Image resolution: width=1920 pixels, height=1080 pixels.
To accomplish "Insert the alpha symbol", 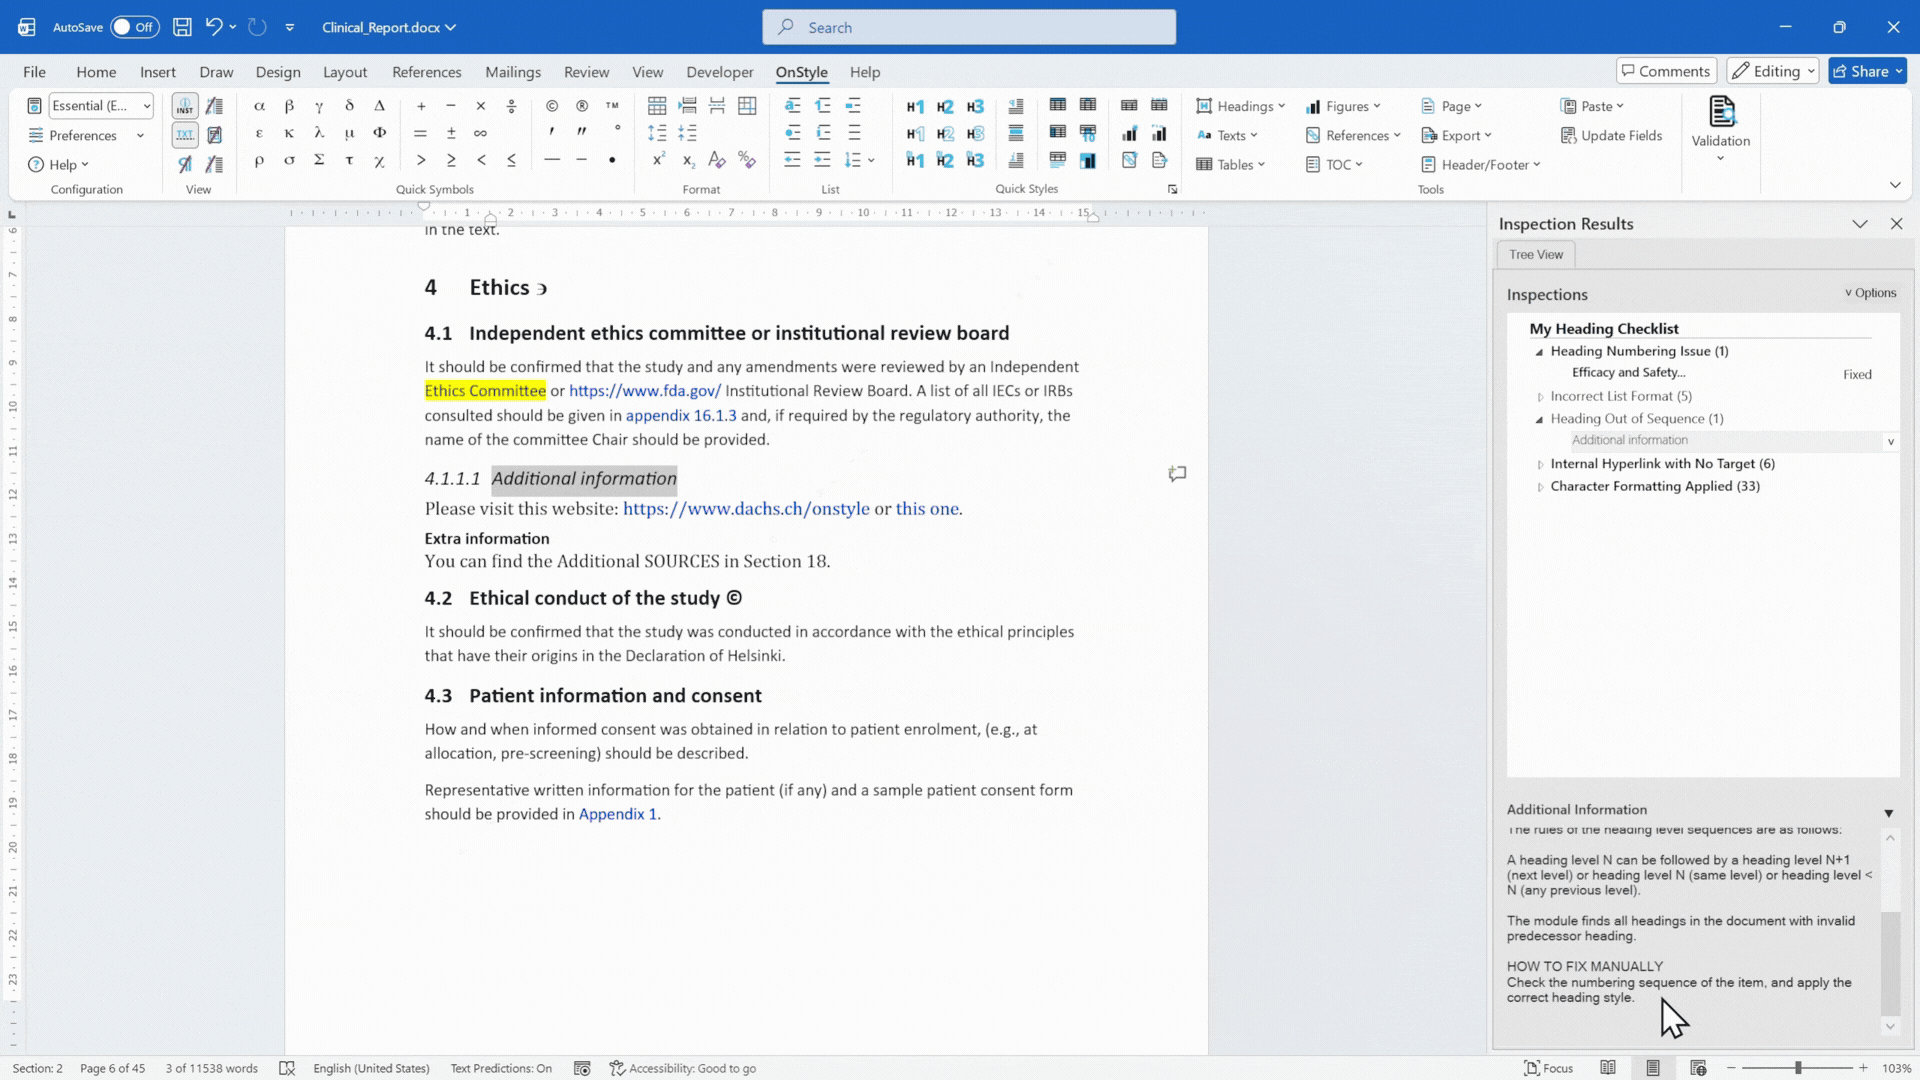I will click(x=259, y=106).
